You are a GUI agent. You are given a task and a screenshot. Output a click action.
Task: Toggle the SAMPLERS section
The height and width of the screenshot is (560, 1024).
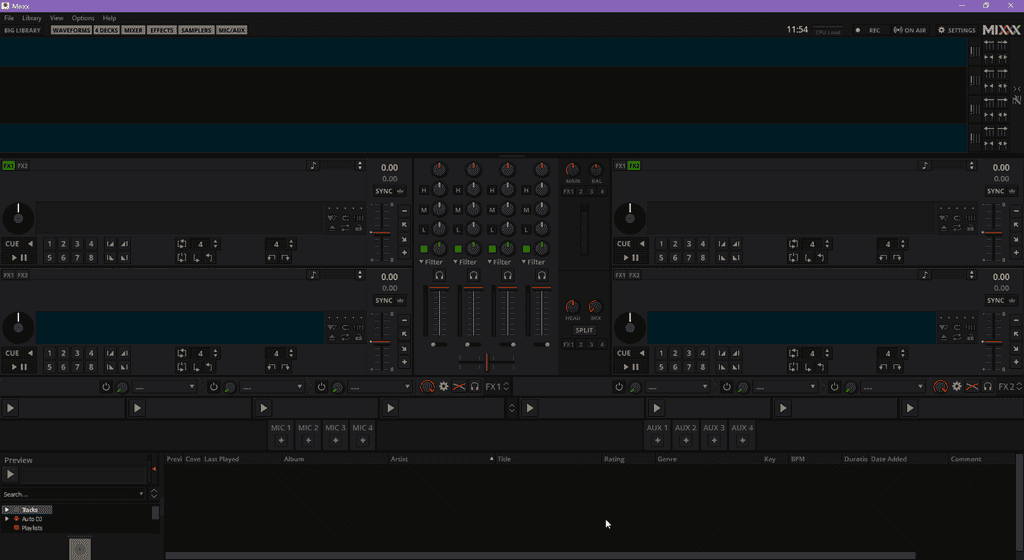tap(196, 30)
